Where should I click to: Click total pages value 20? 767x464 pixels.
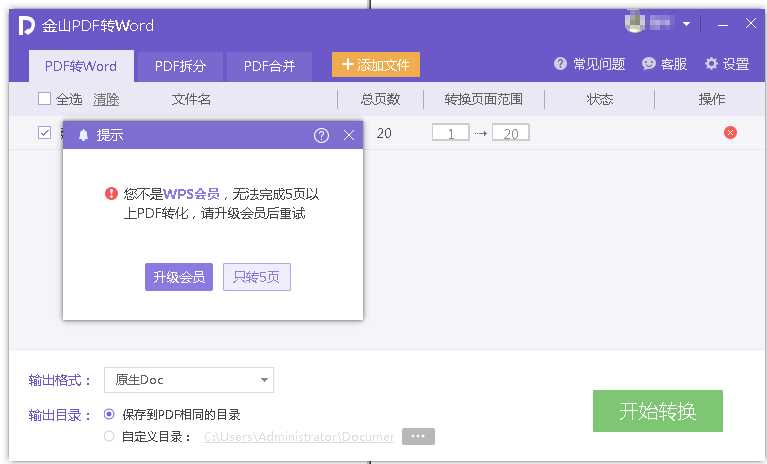click(x=384, y=133)
